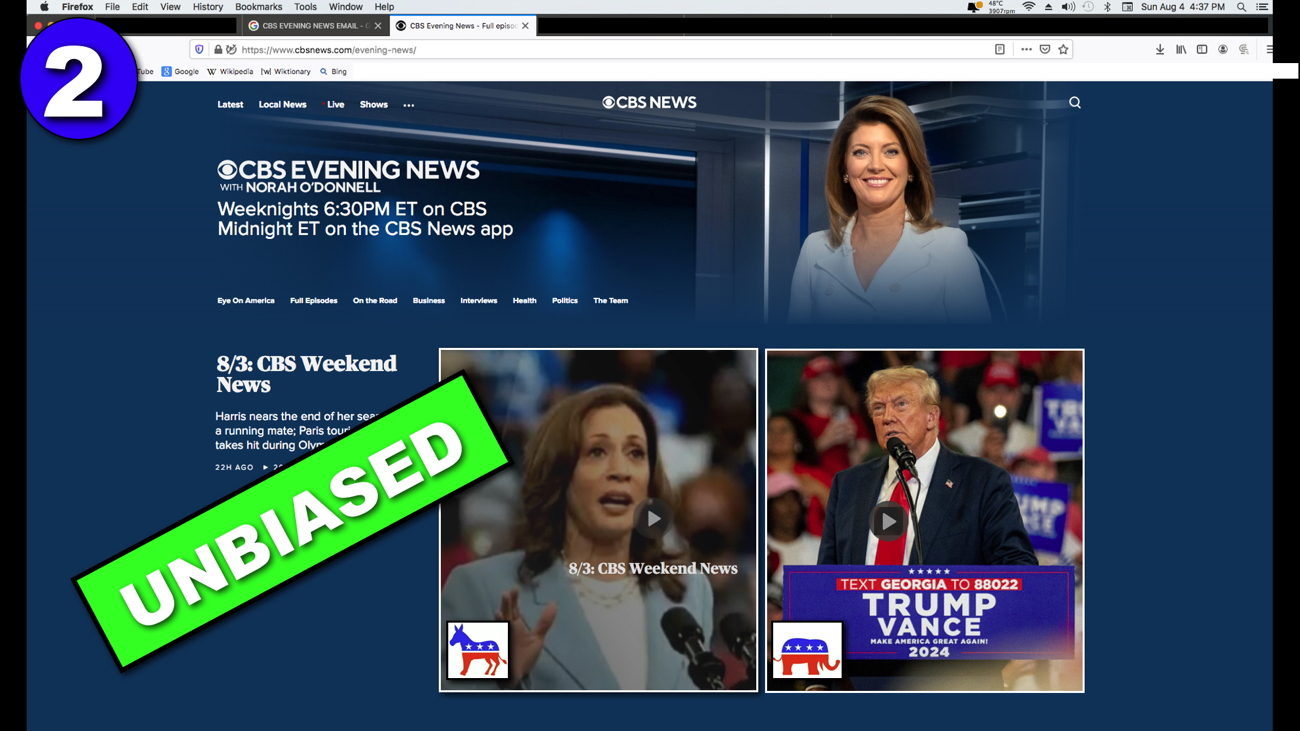Open the Edit menu
This screenshot has width=1300, height=731.
point(140,7)
